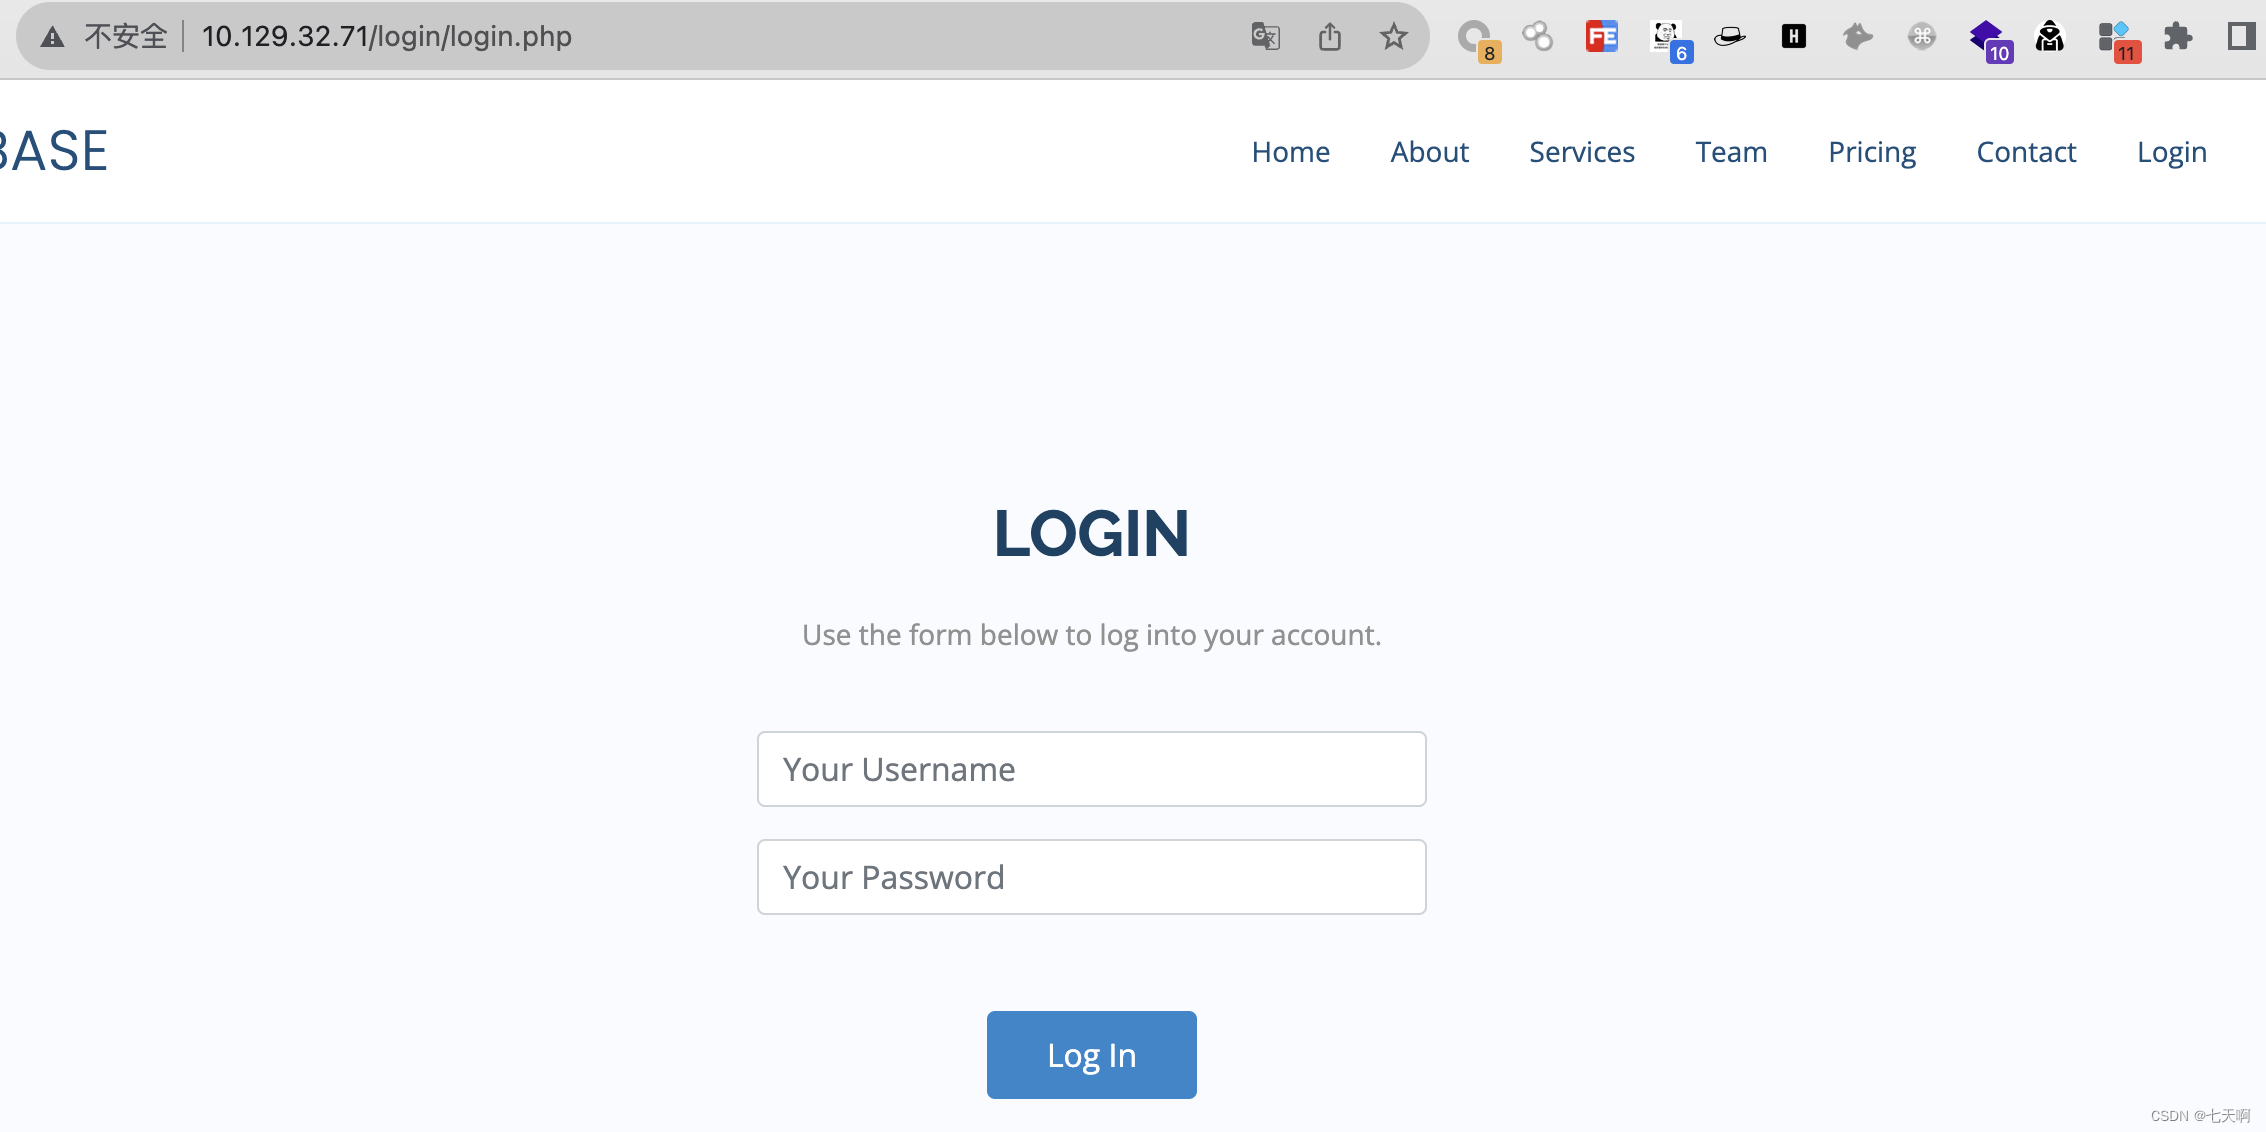Click the red notification badge extension icon
Screen dimensions: 2266x1132
click(2113, 36)
